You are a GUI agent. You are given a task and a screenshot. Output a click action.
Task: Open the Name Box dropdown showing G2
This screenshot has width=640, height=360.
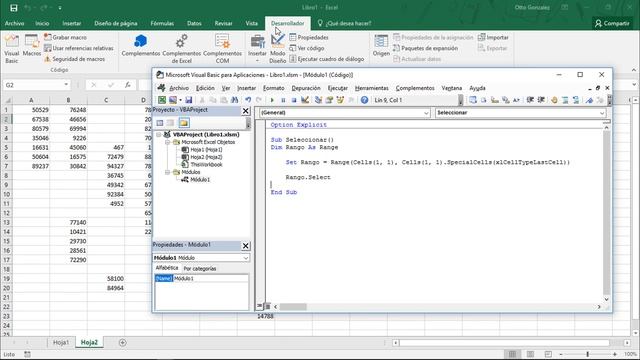[x=66, y=85]
